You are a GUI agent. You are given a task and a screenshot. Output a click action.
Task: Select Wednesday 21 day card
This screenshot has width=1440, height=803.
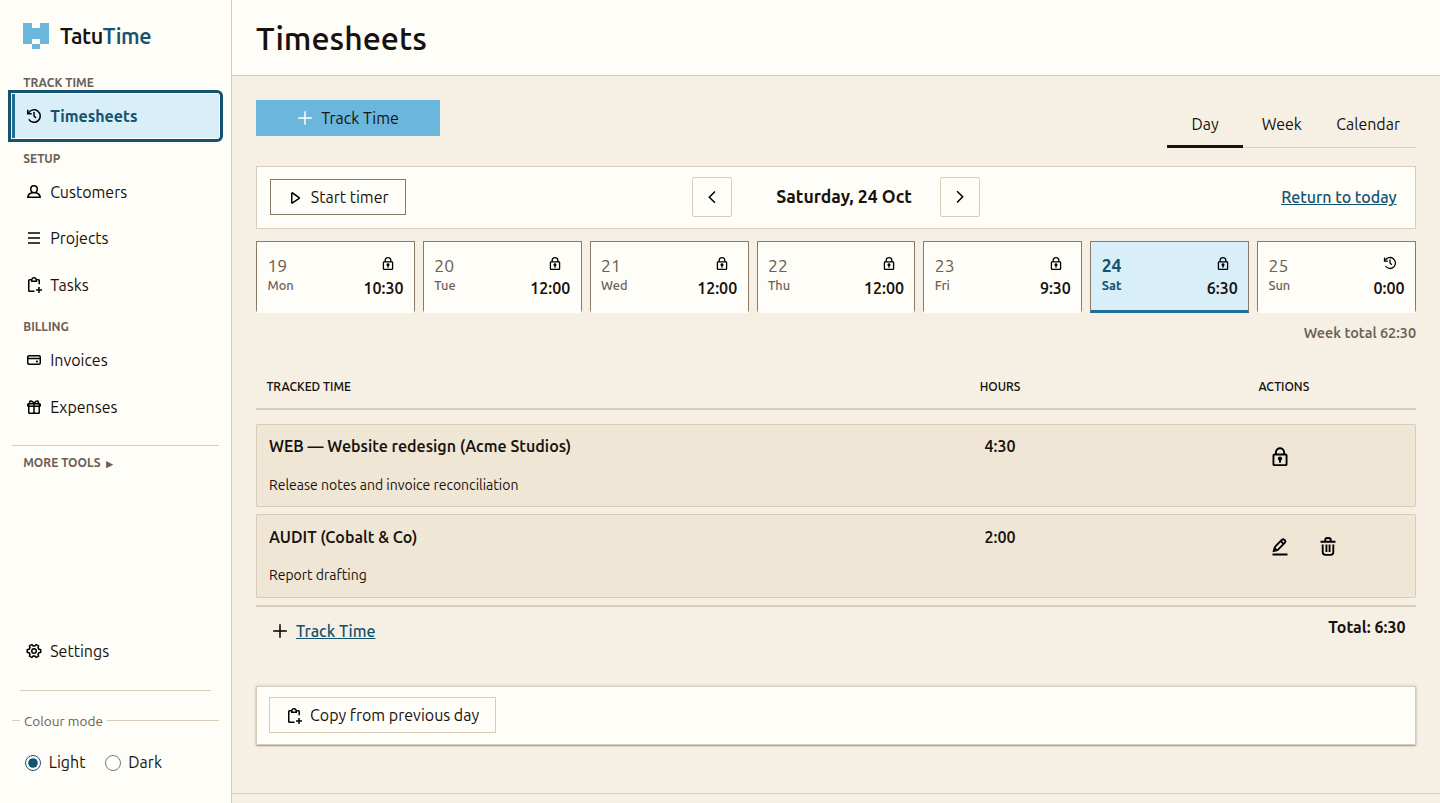pyautogui.click(x=669, y=277)
